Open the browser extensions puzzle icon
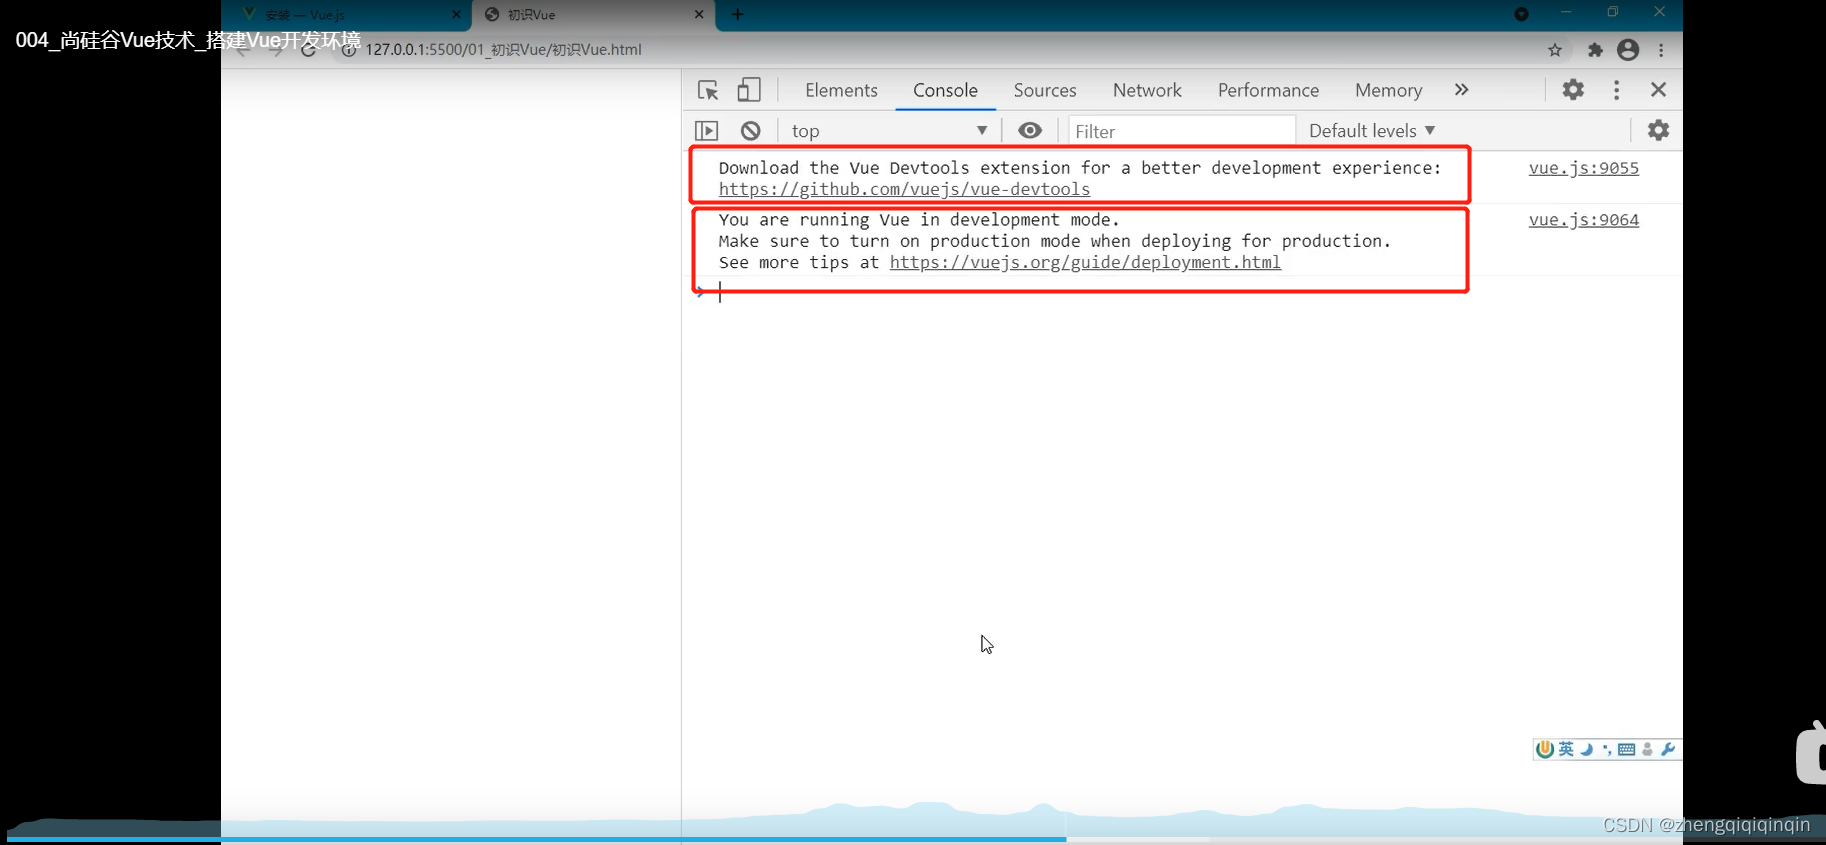The height and width of the screenshot is (845, 1826). (1595, 50)
